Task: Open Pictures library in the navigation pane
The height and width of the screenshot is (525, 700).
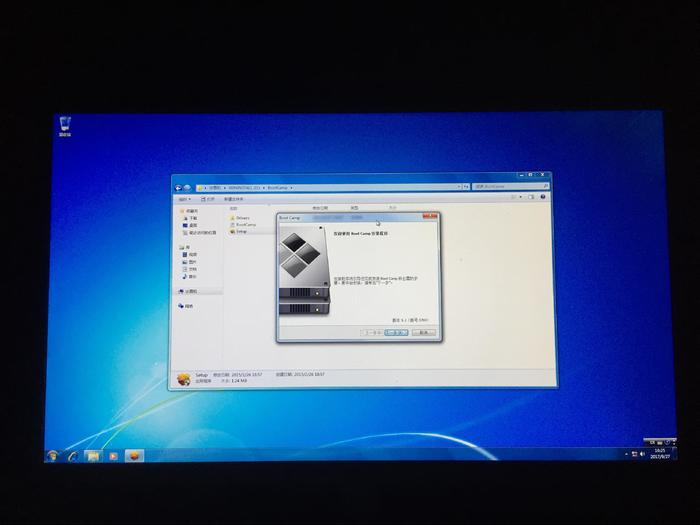Action: click(190, 262)
